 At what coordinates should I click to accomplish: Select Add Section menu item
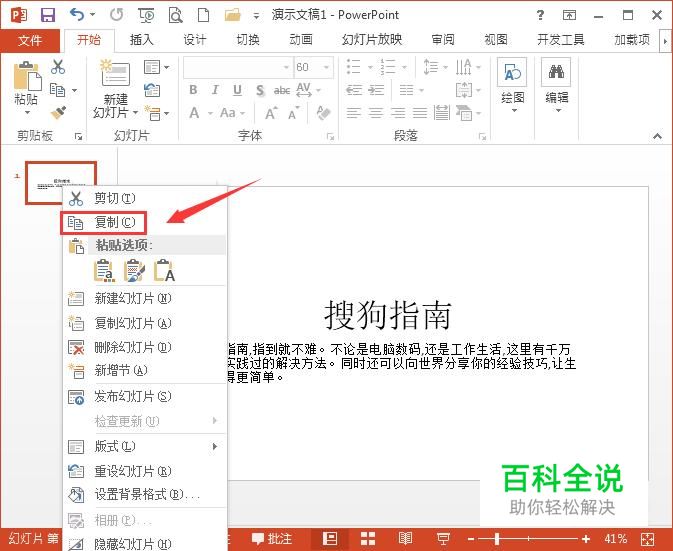tap(144, 370)
